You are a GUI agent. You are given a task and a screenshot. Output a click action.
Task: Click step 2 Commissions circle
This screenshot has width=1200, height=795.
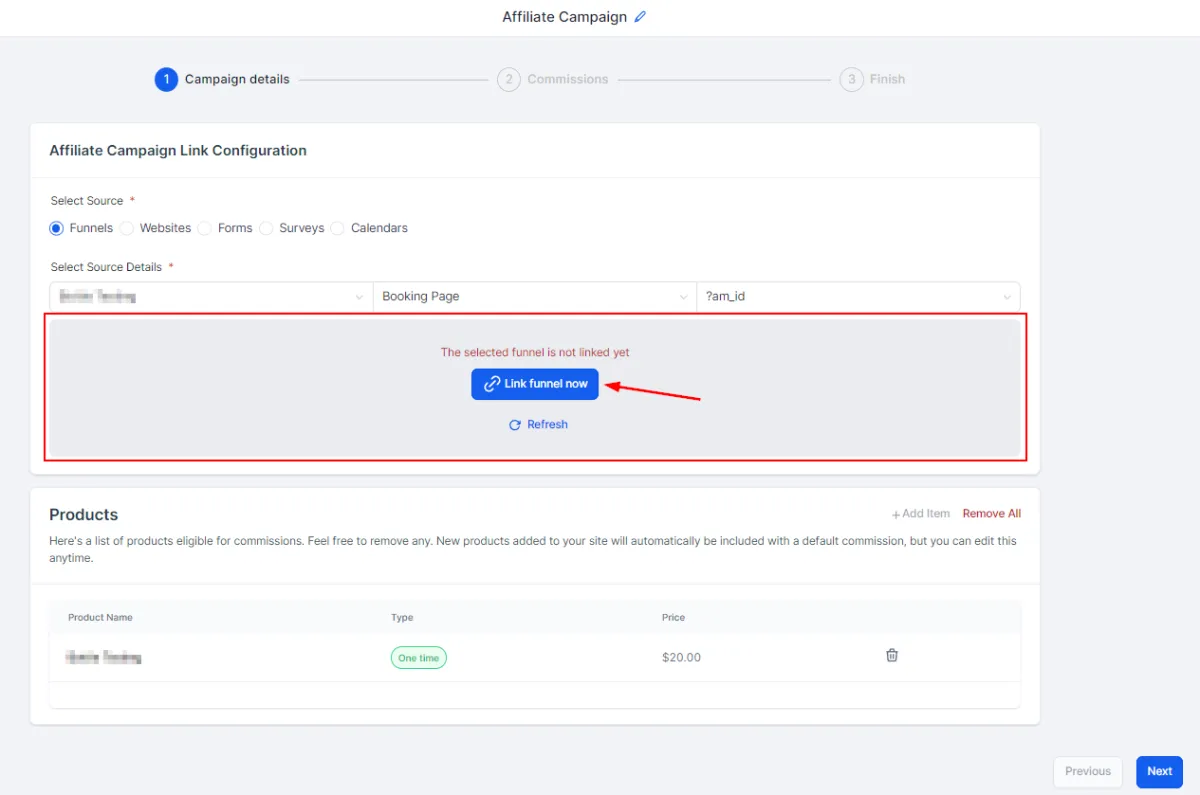[x=509, y=79]
